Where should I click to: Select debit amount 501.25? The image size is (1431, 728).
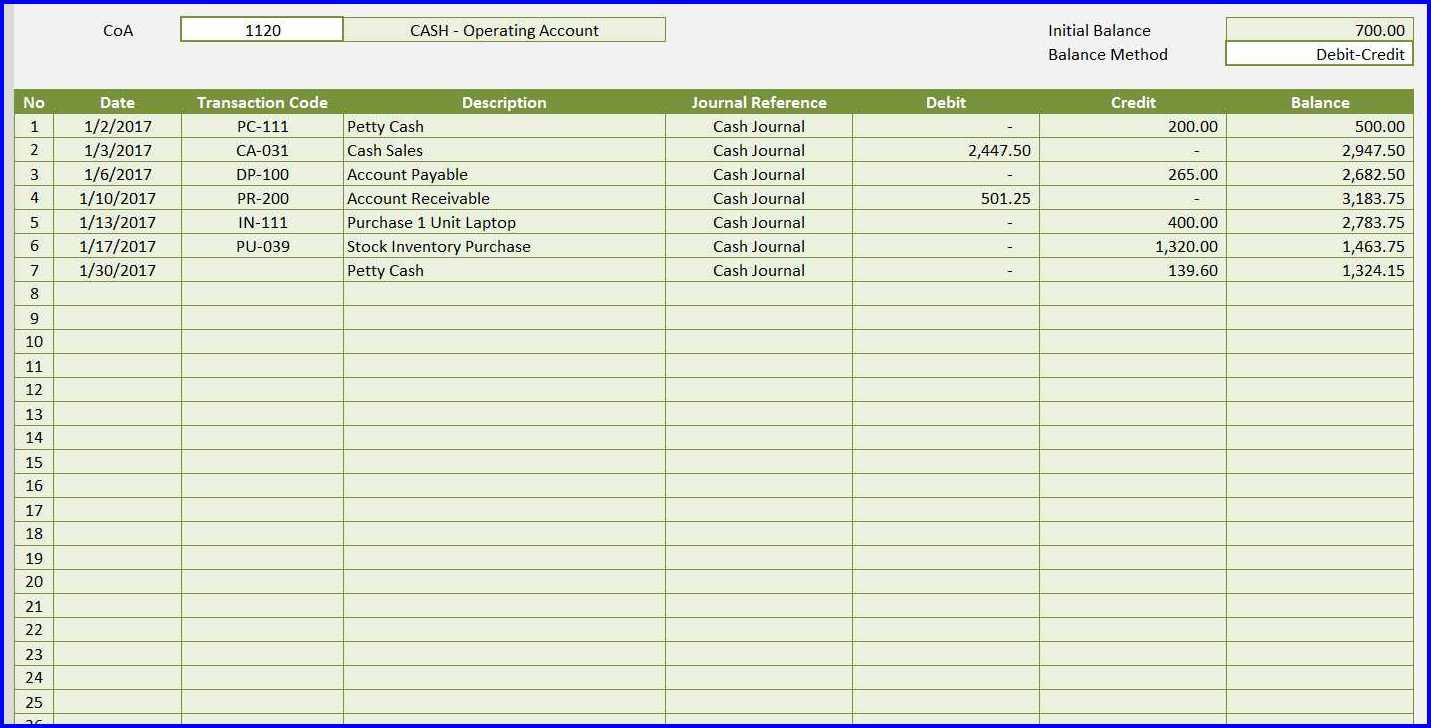[x=946, y=198]
